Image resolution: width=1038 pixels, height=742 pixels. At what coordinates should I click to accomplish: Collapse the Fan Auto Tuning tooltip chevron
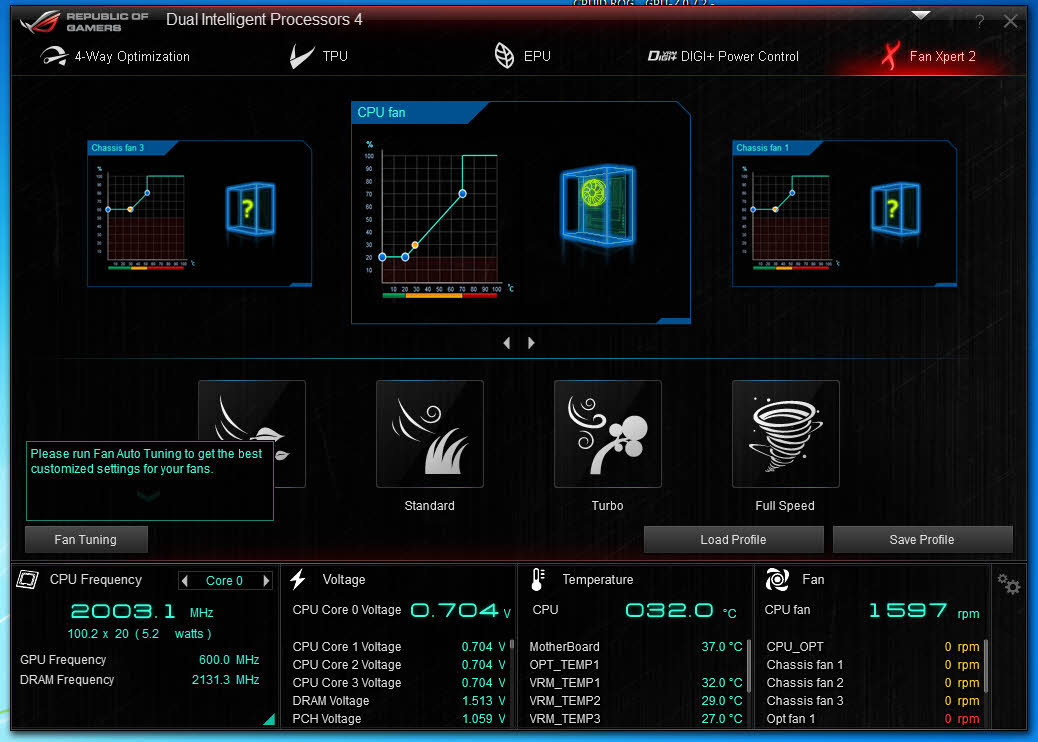[x=148, y=495]
